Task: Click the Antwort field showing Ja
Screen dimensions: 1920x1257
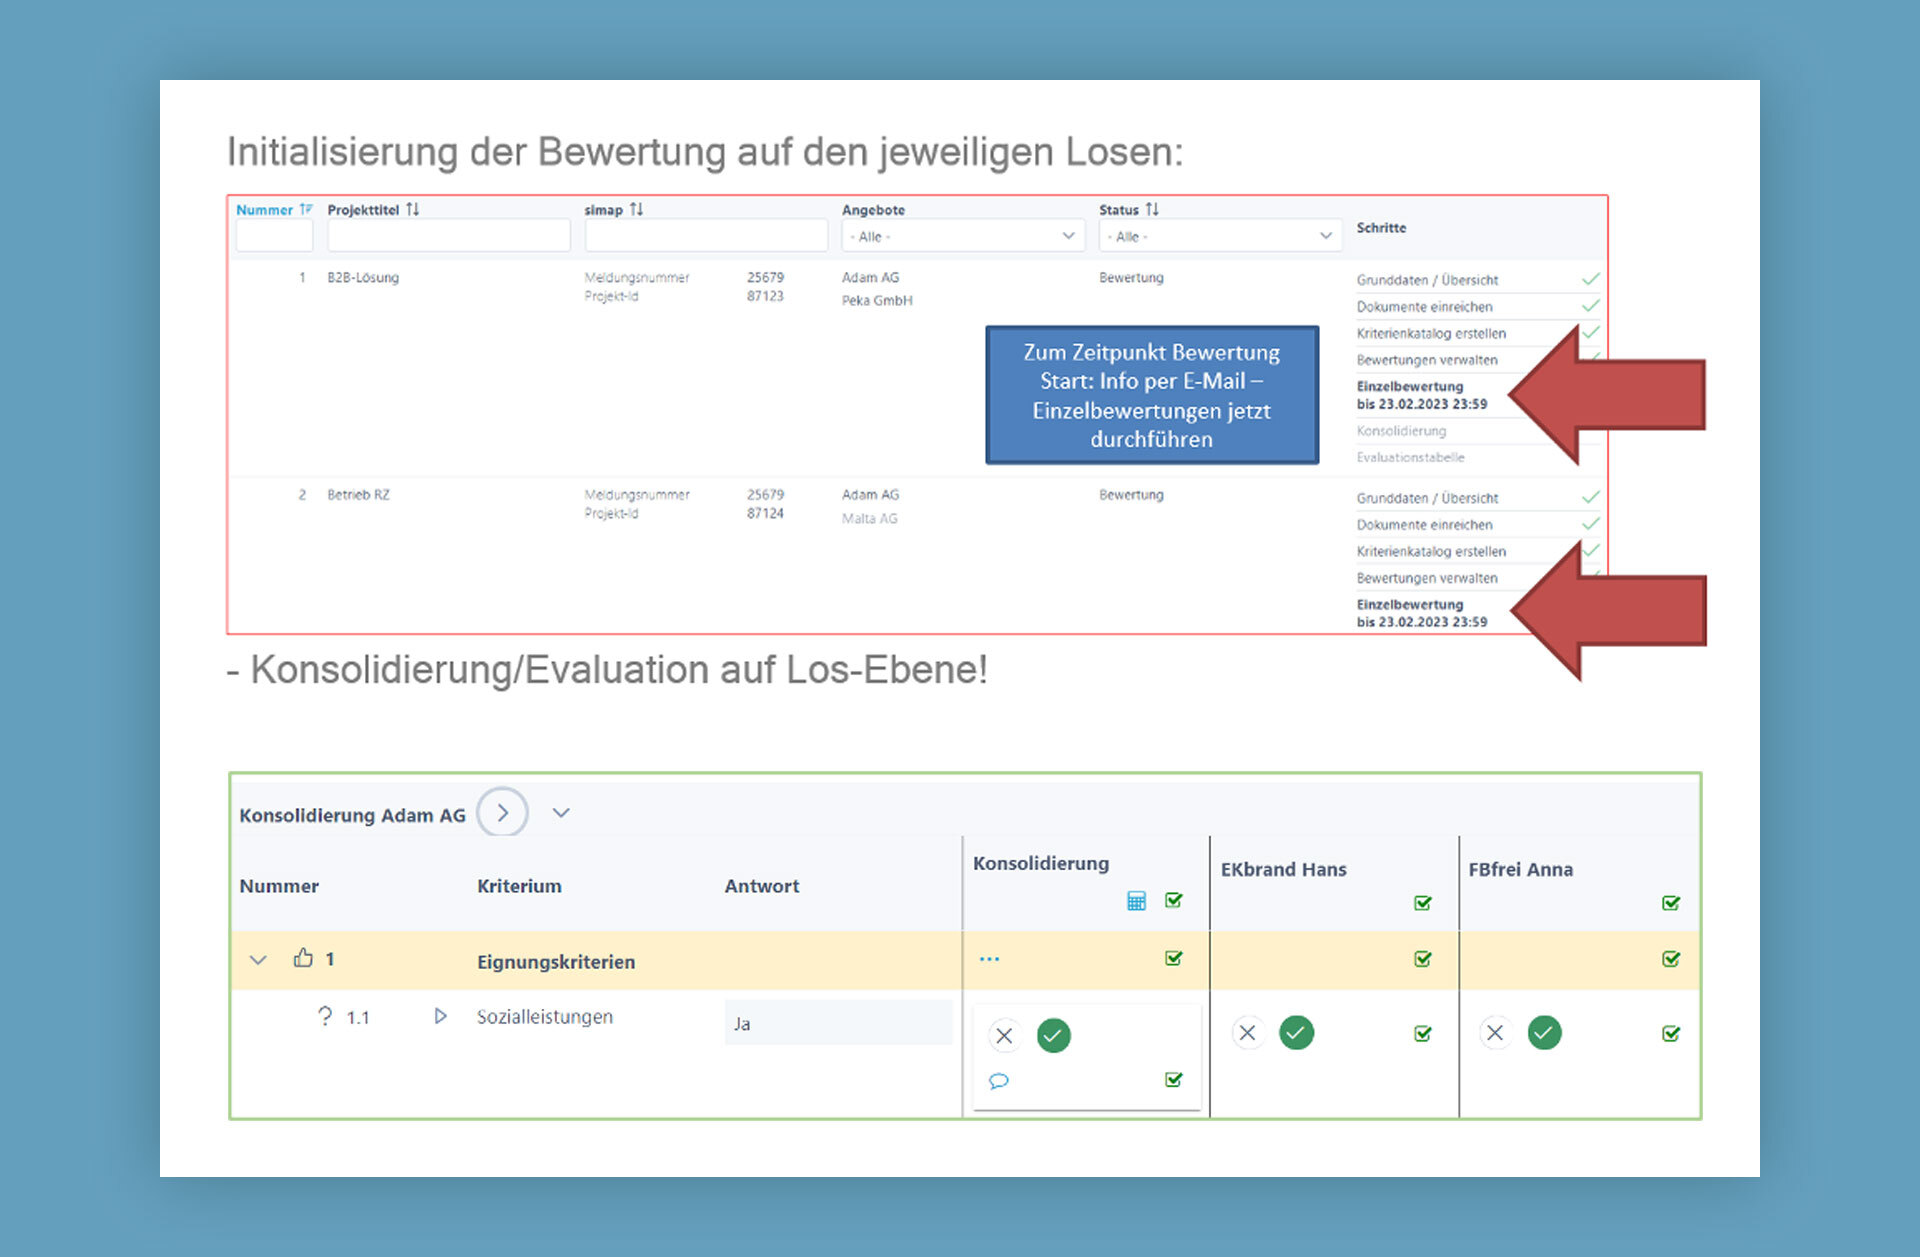Action: [x=838, y=1023]
